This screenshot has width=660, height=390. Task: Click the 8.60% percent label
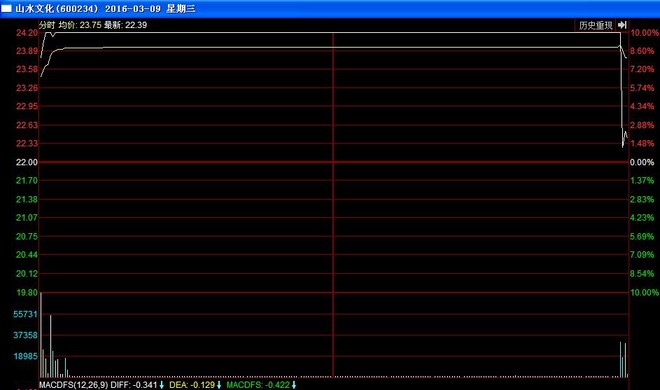[x=642, y=51]
